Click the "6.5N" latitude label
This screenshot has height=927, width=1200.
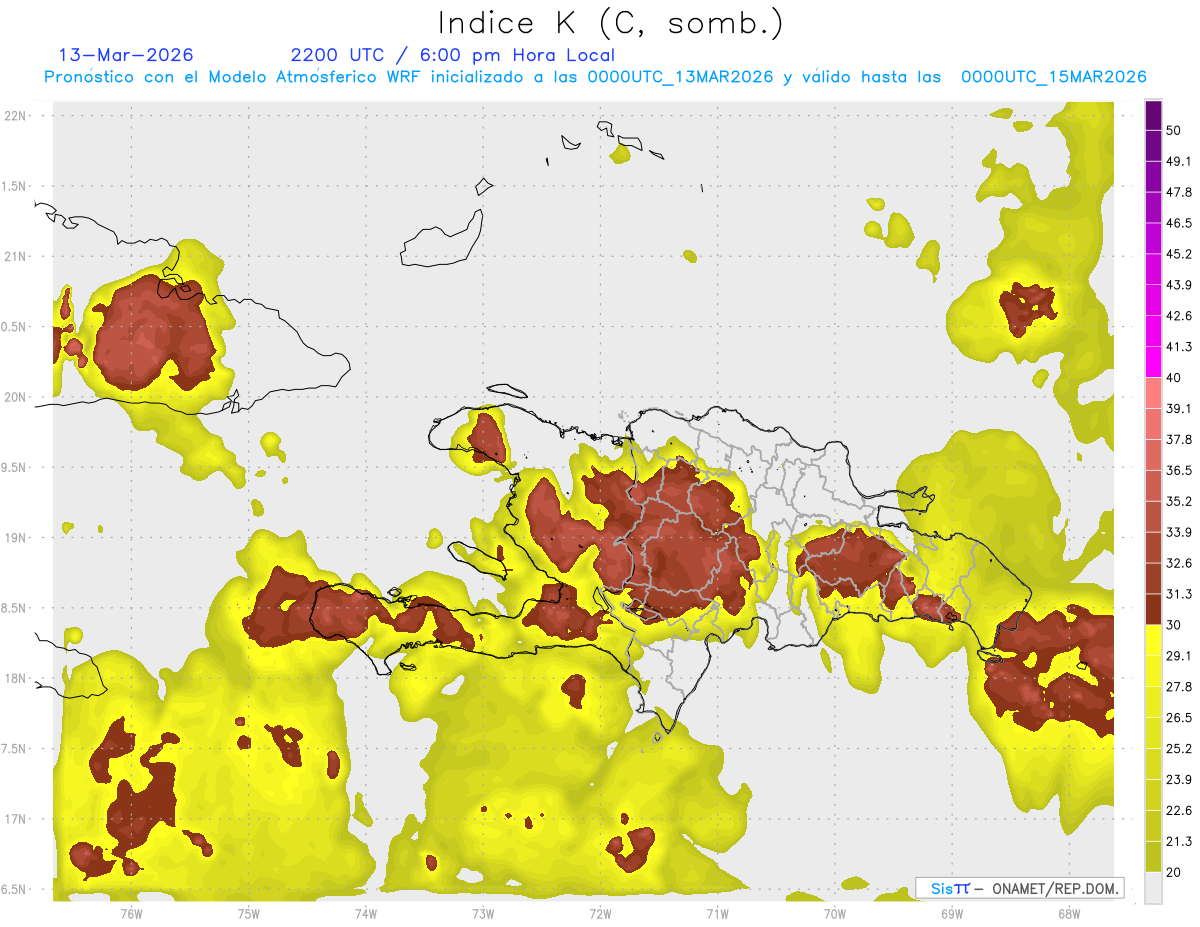coord(13,889)
